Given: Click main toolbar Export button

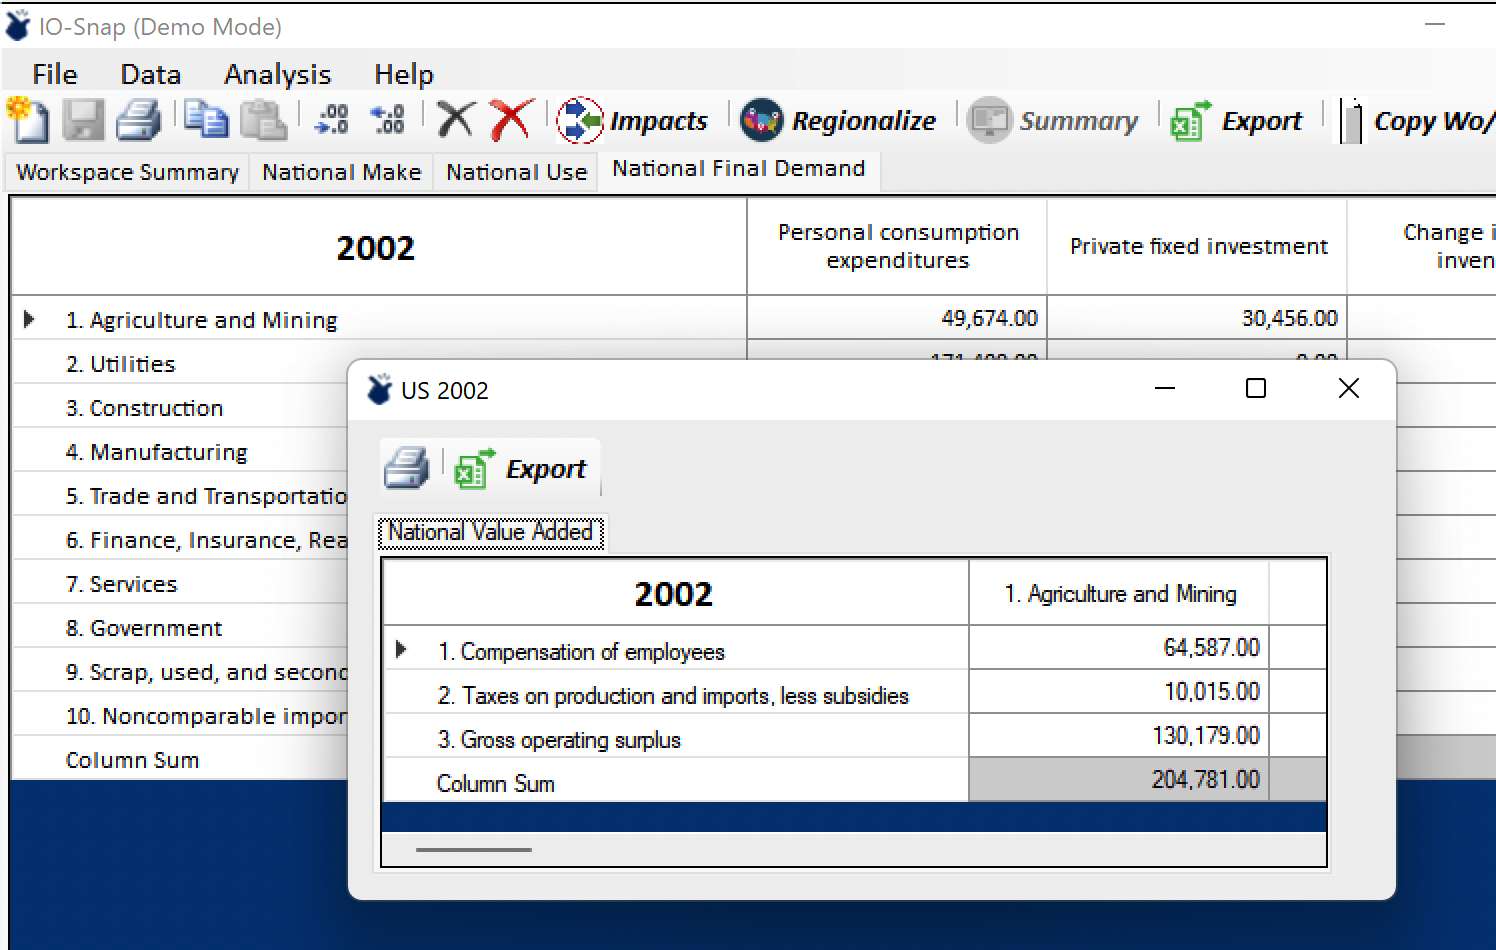Looking at the screenshot, I should (1237, 121).
